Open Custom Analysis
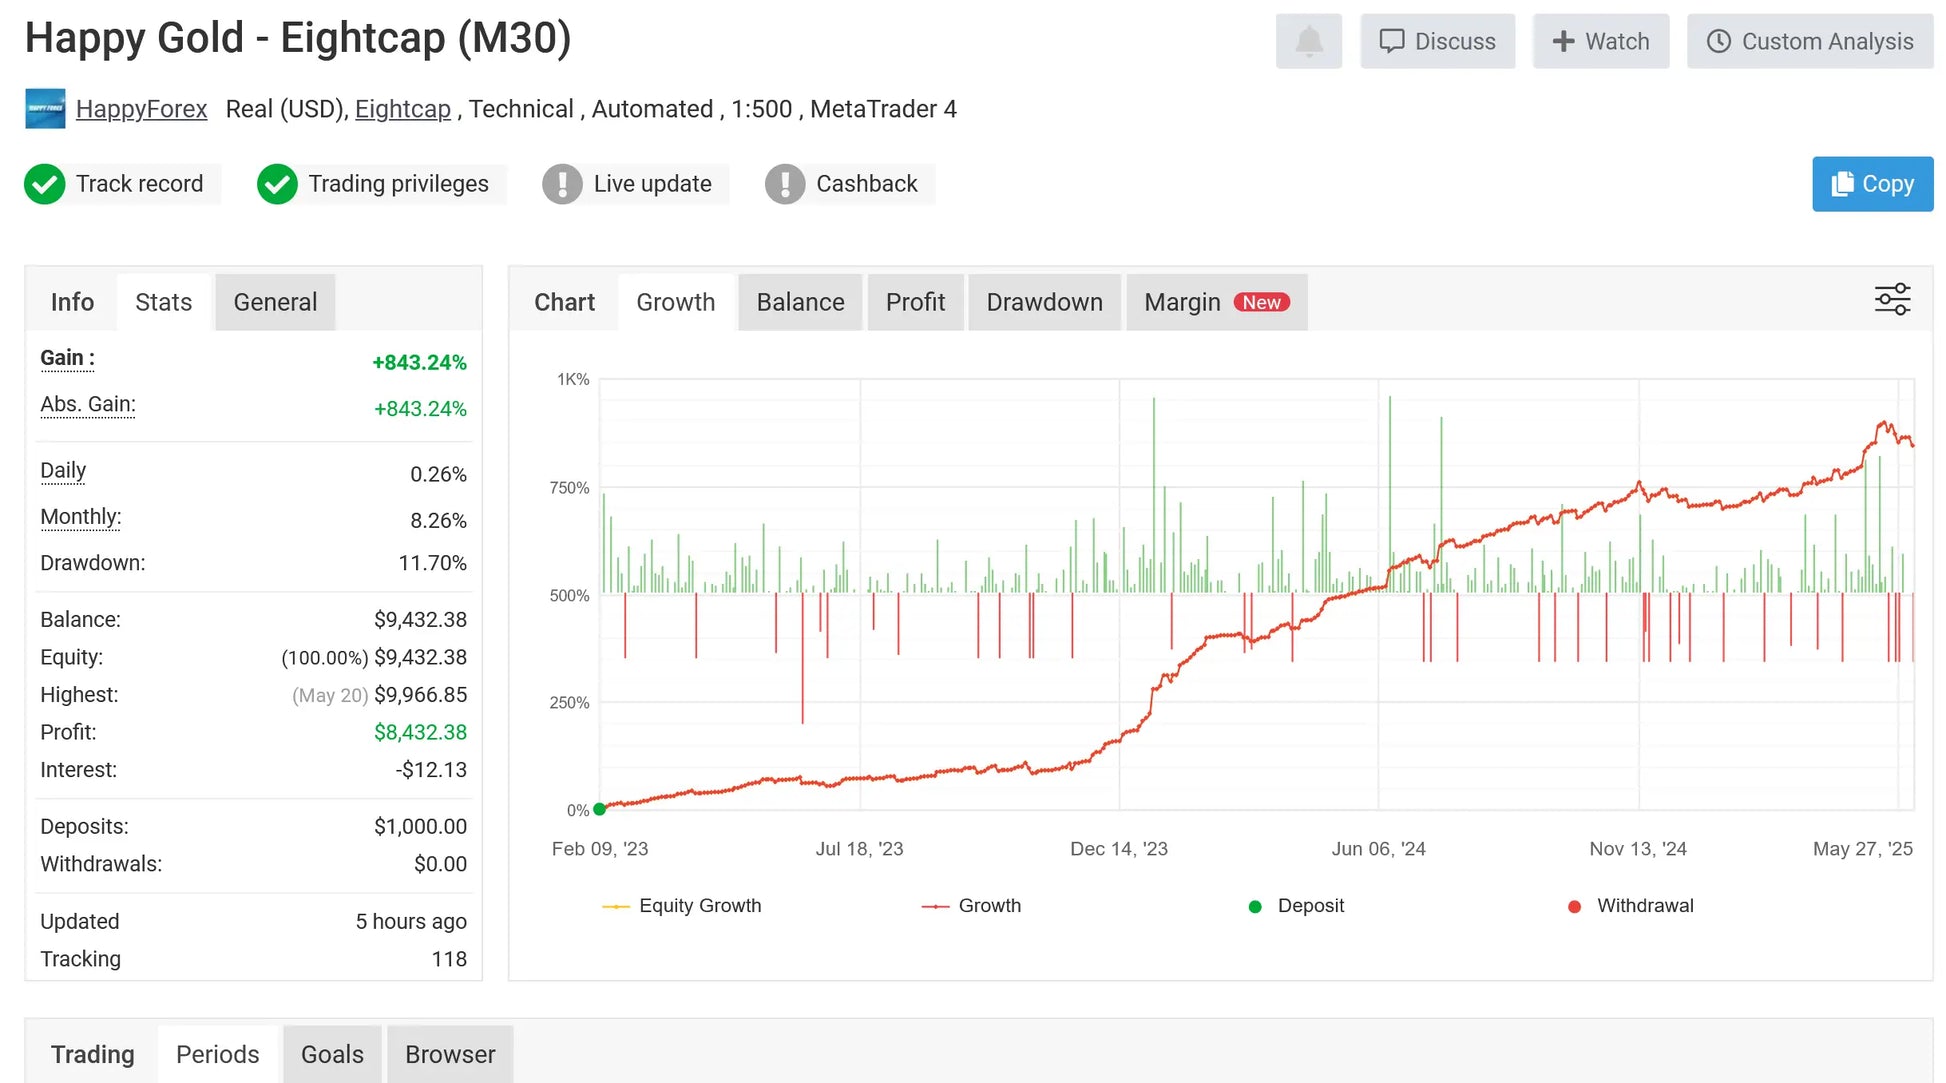Image resolution: width=1946 pixels, height=1083 pixels. point(1809,41)
